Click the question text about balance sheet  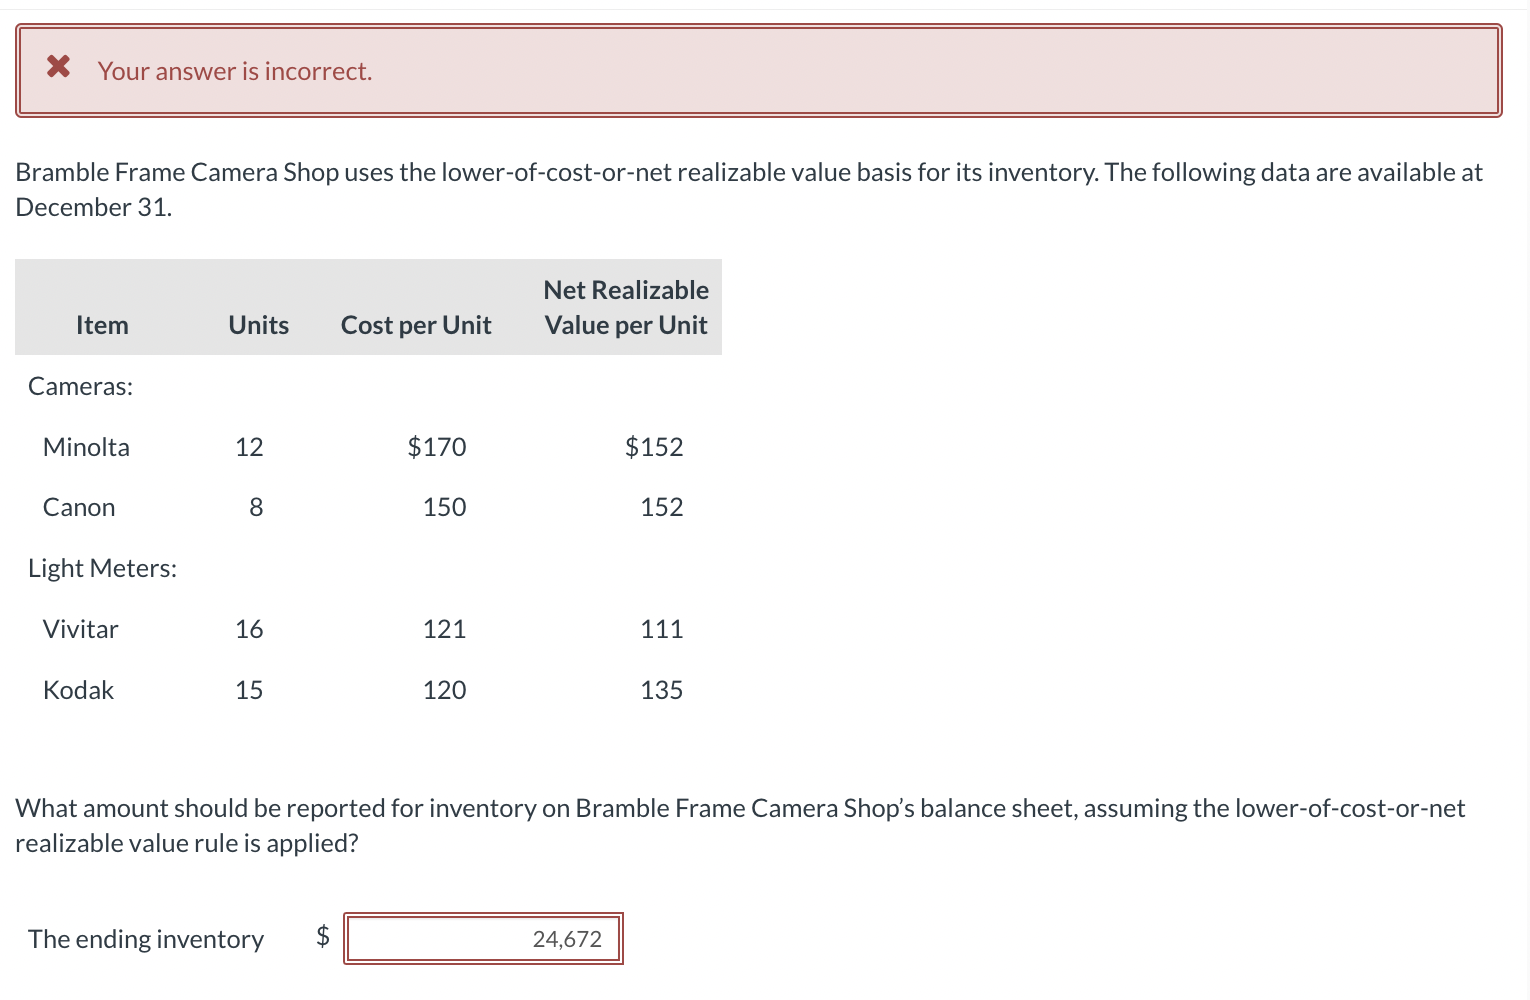click(x=740, y=825)
